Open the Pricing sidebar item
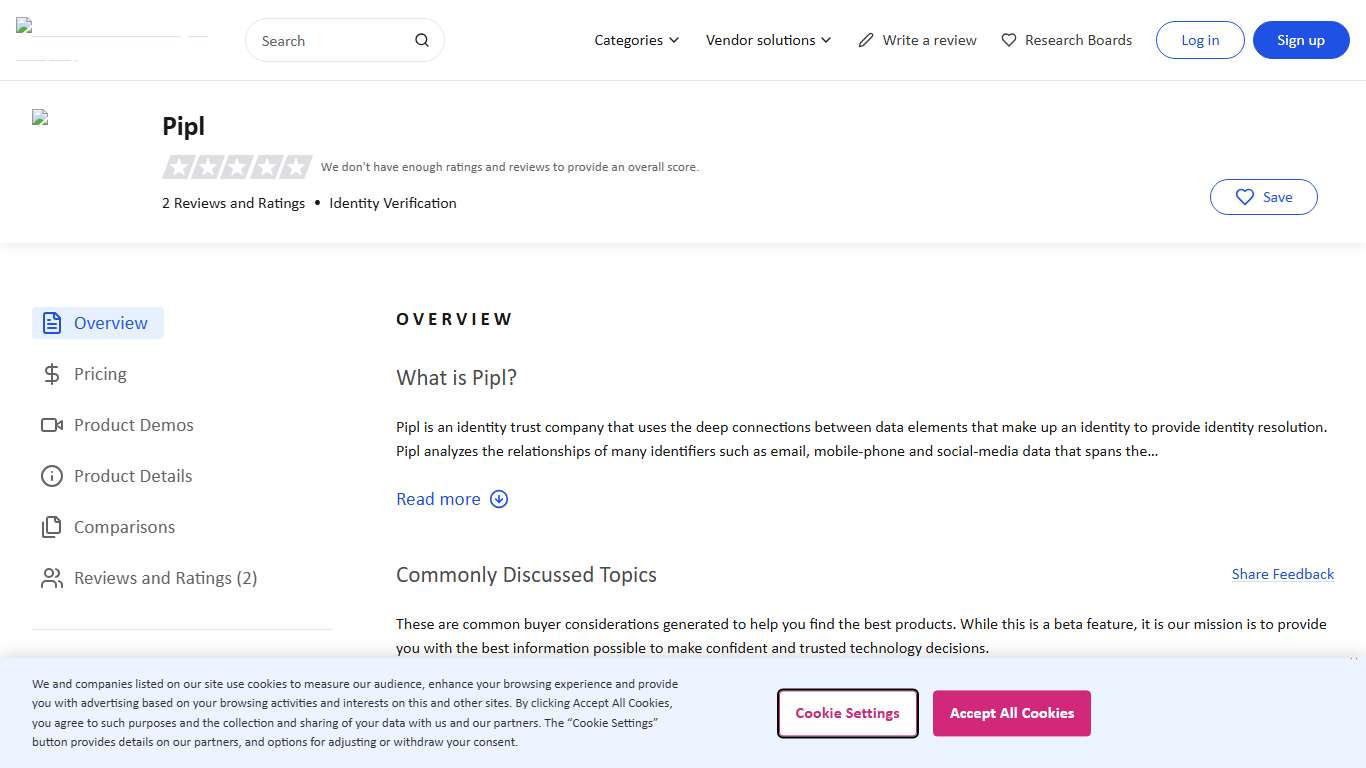 tap(100, 374)
